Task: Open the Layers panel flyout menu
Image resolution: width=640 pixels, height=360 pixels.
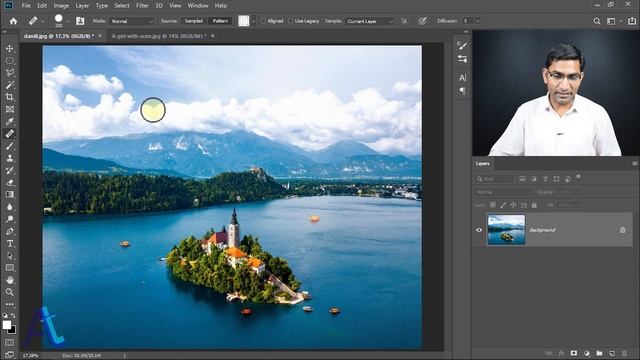Action: (635, 163)
